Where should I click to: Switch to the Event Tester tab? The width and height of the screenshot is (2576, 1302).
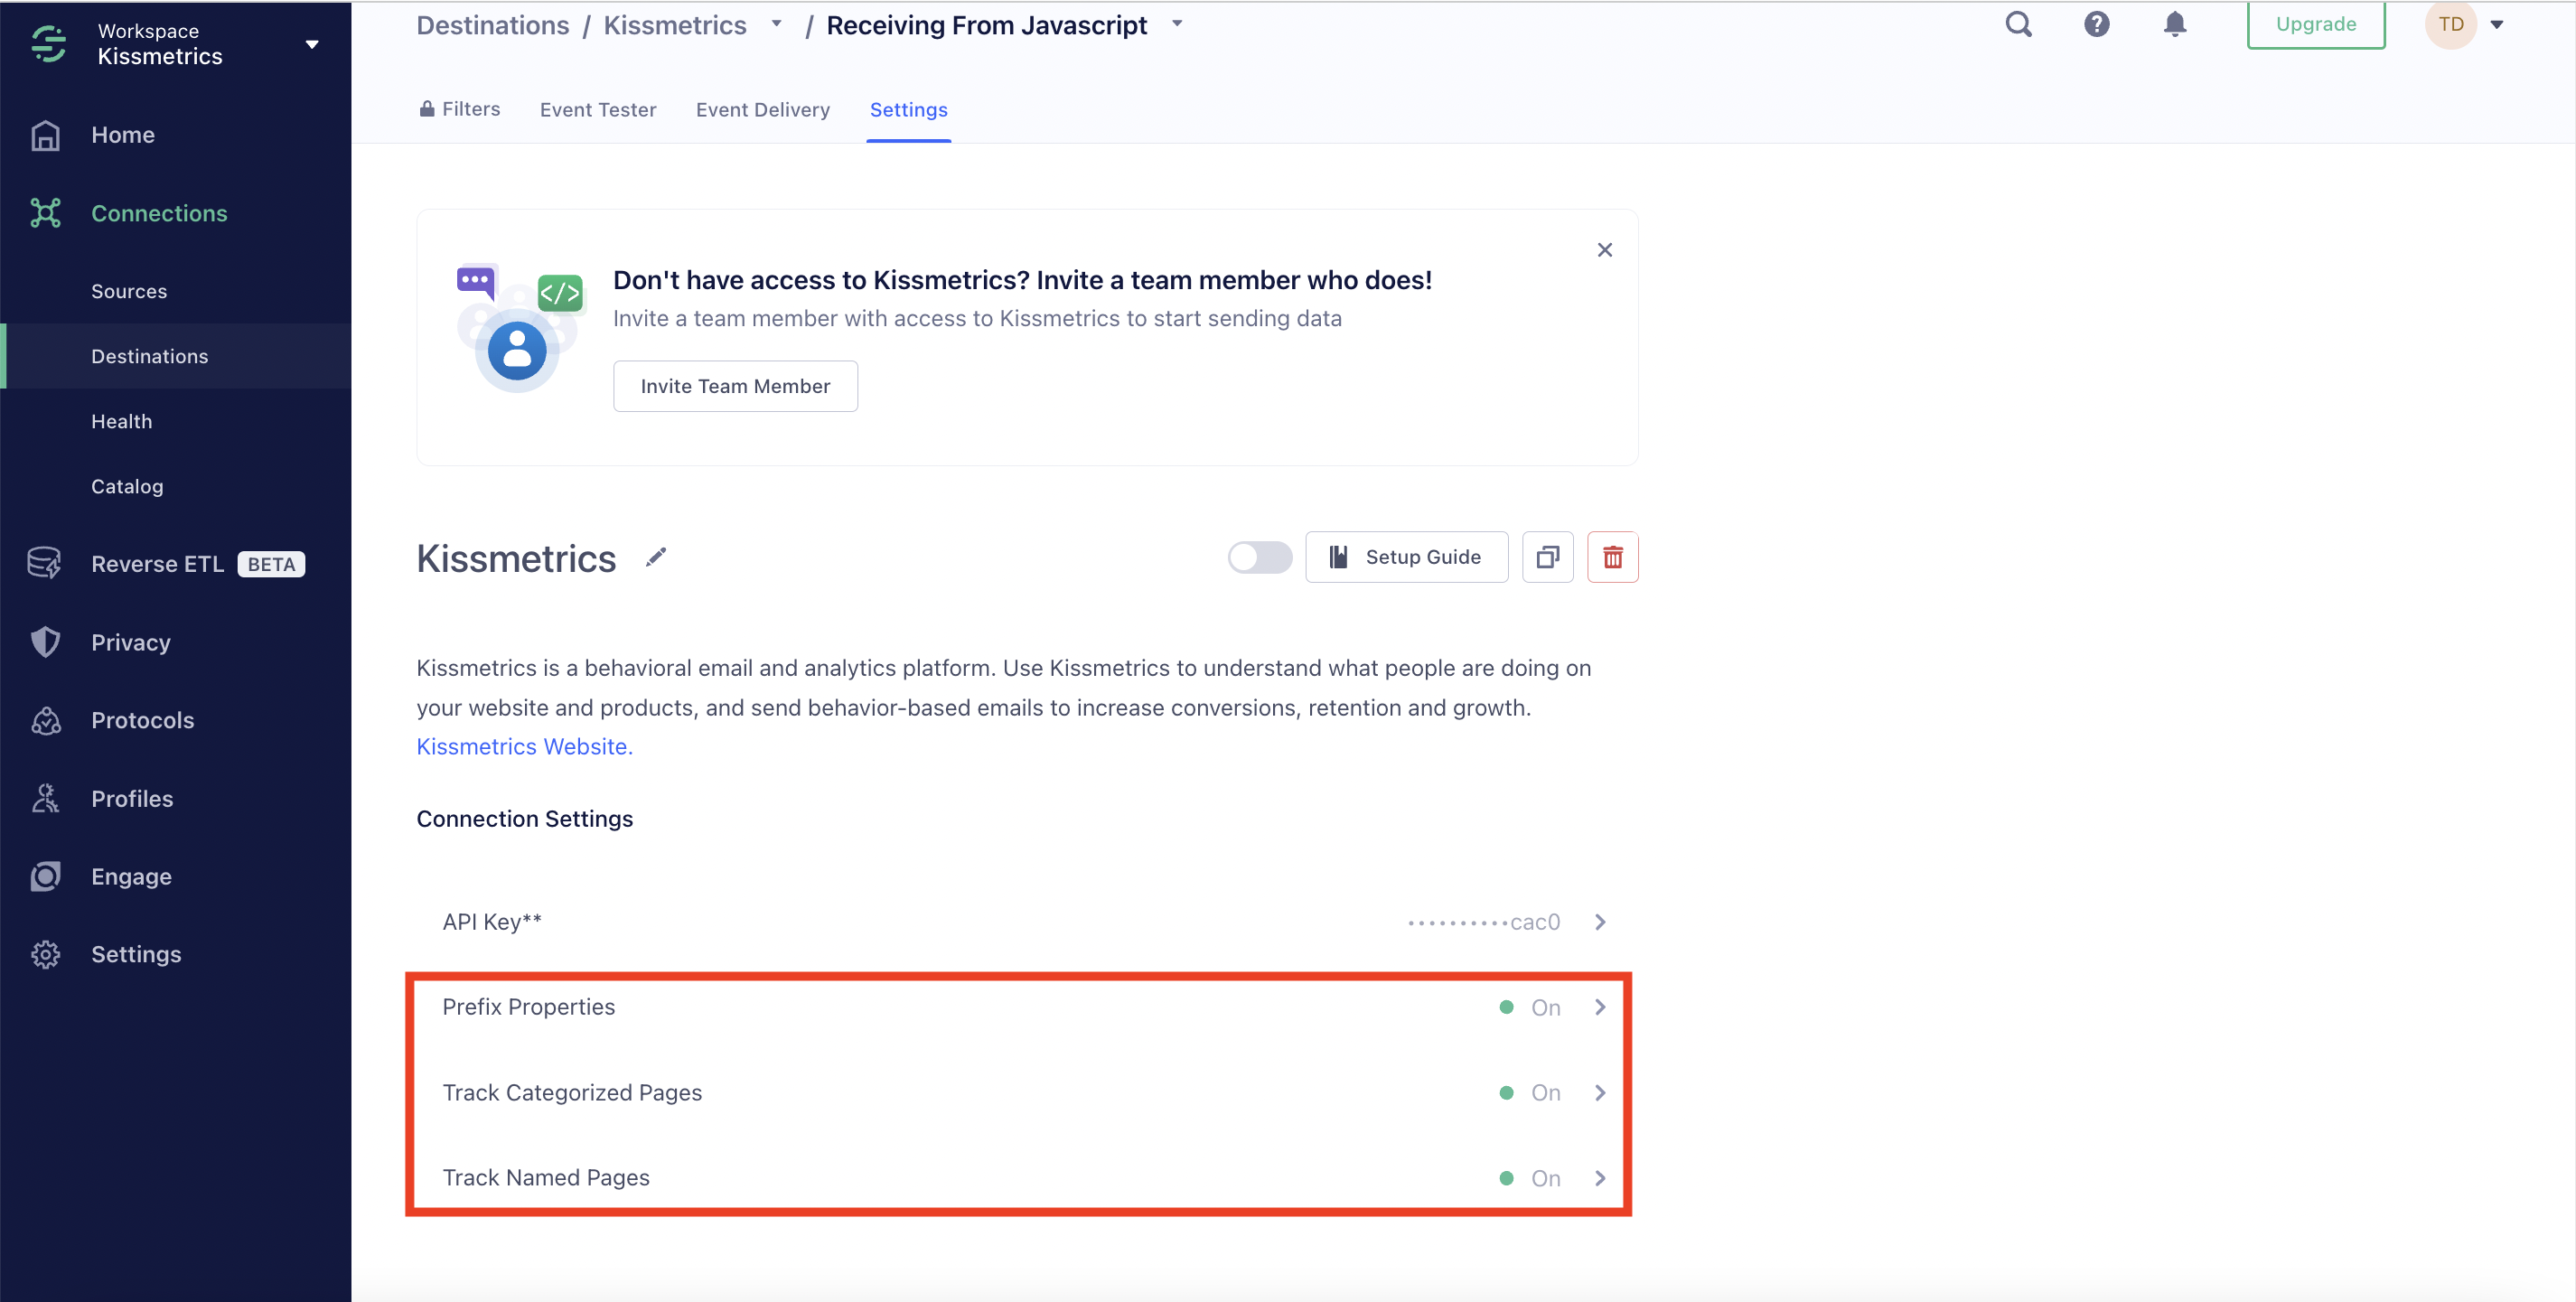point(597,110)
